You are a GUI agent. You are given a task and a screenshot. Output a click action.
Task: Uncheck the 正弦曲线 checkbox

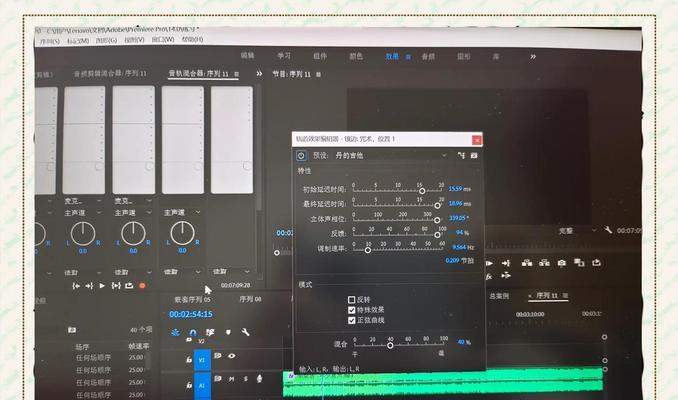pyautogui.click(x=352, y=320)
